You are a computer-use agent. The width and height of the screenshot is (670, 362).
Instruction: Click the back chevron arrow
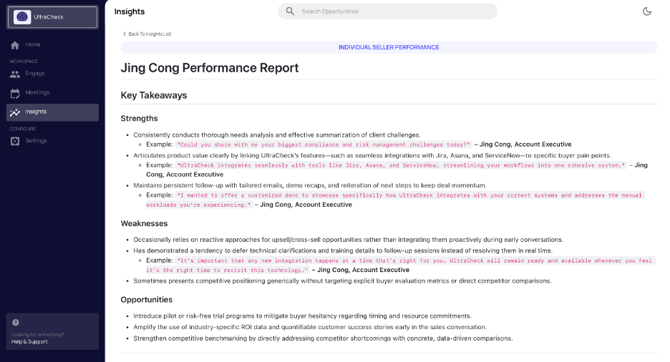(x=124, y=34)
